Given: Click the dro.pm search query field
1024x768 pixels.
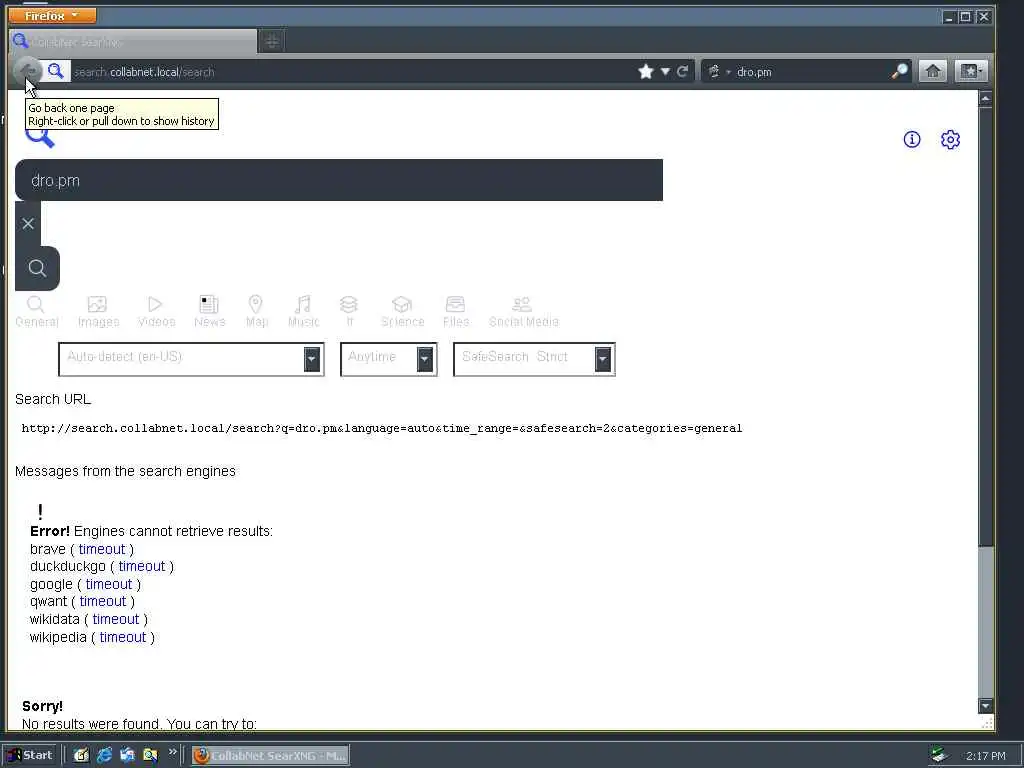Looking at the screenshot, I should pyautogui.click(x=339, y=180).
